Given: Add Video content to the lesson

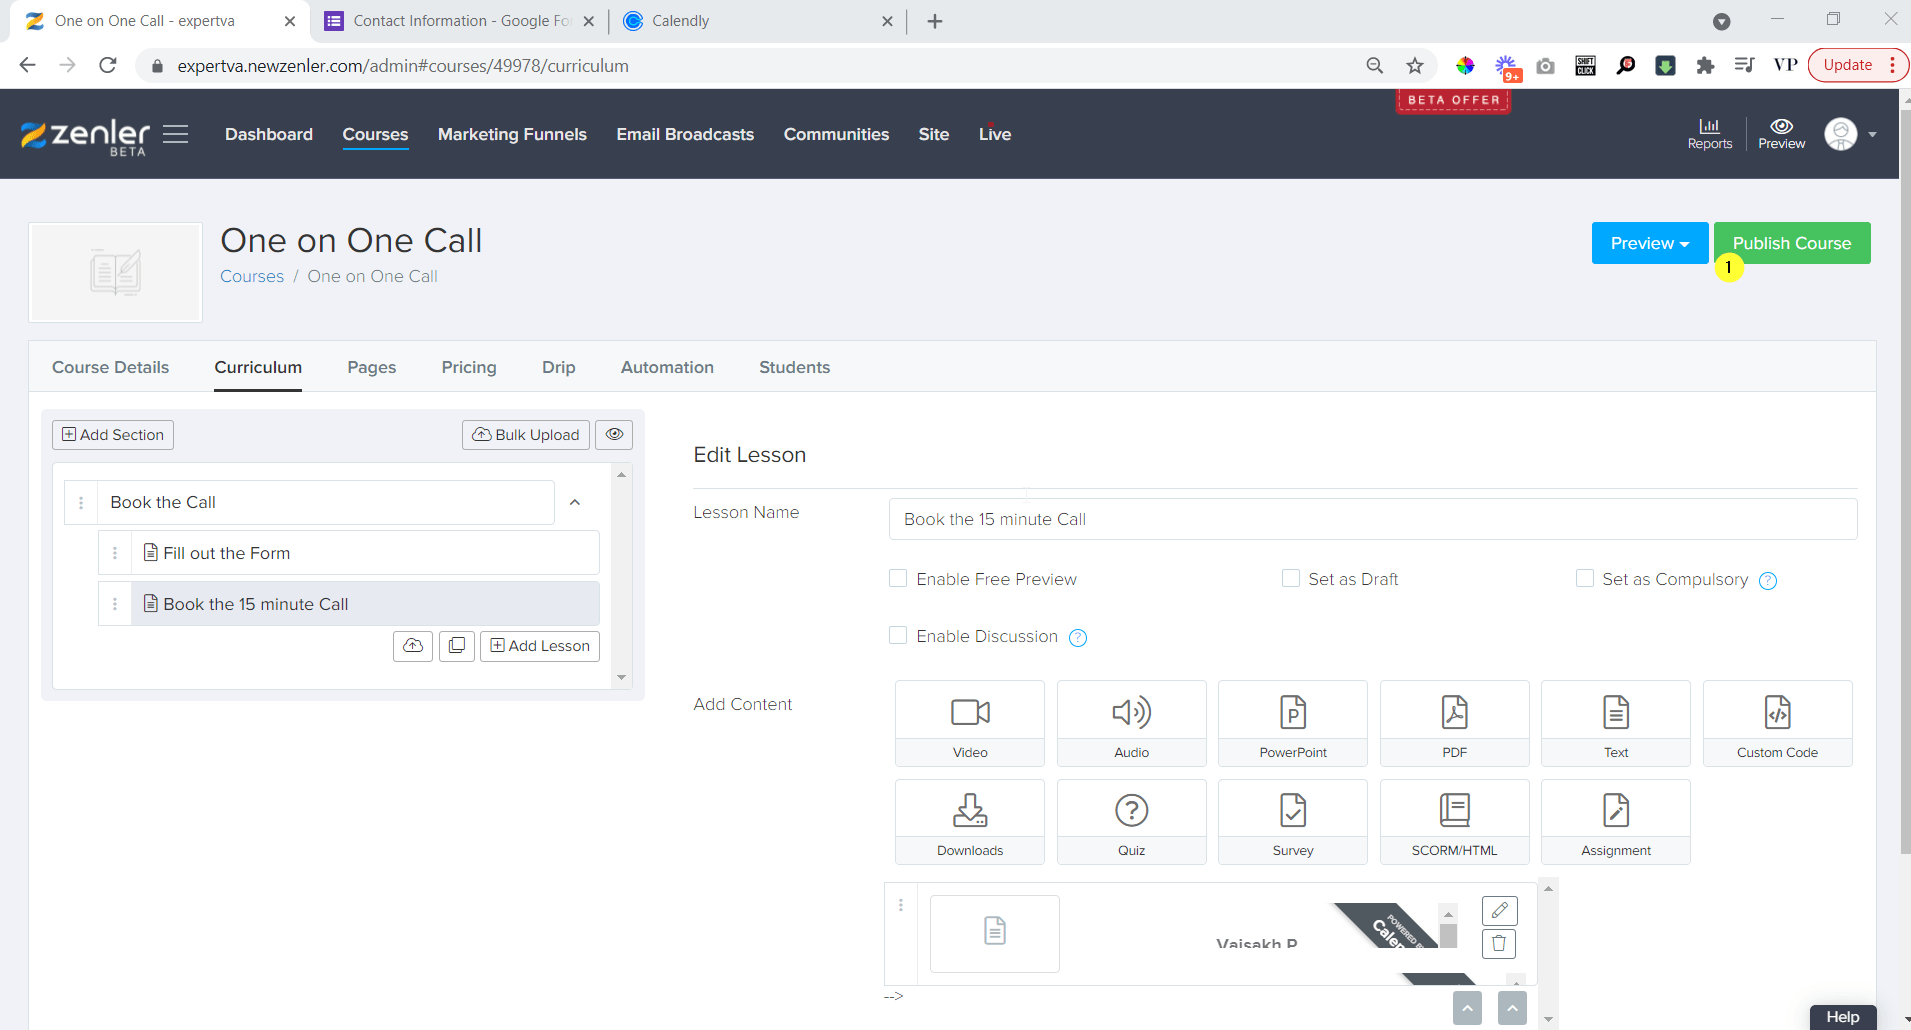Looking at the screenshot, I should tap(969, 722).
